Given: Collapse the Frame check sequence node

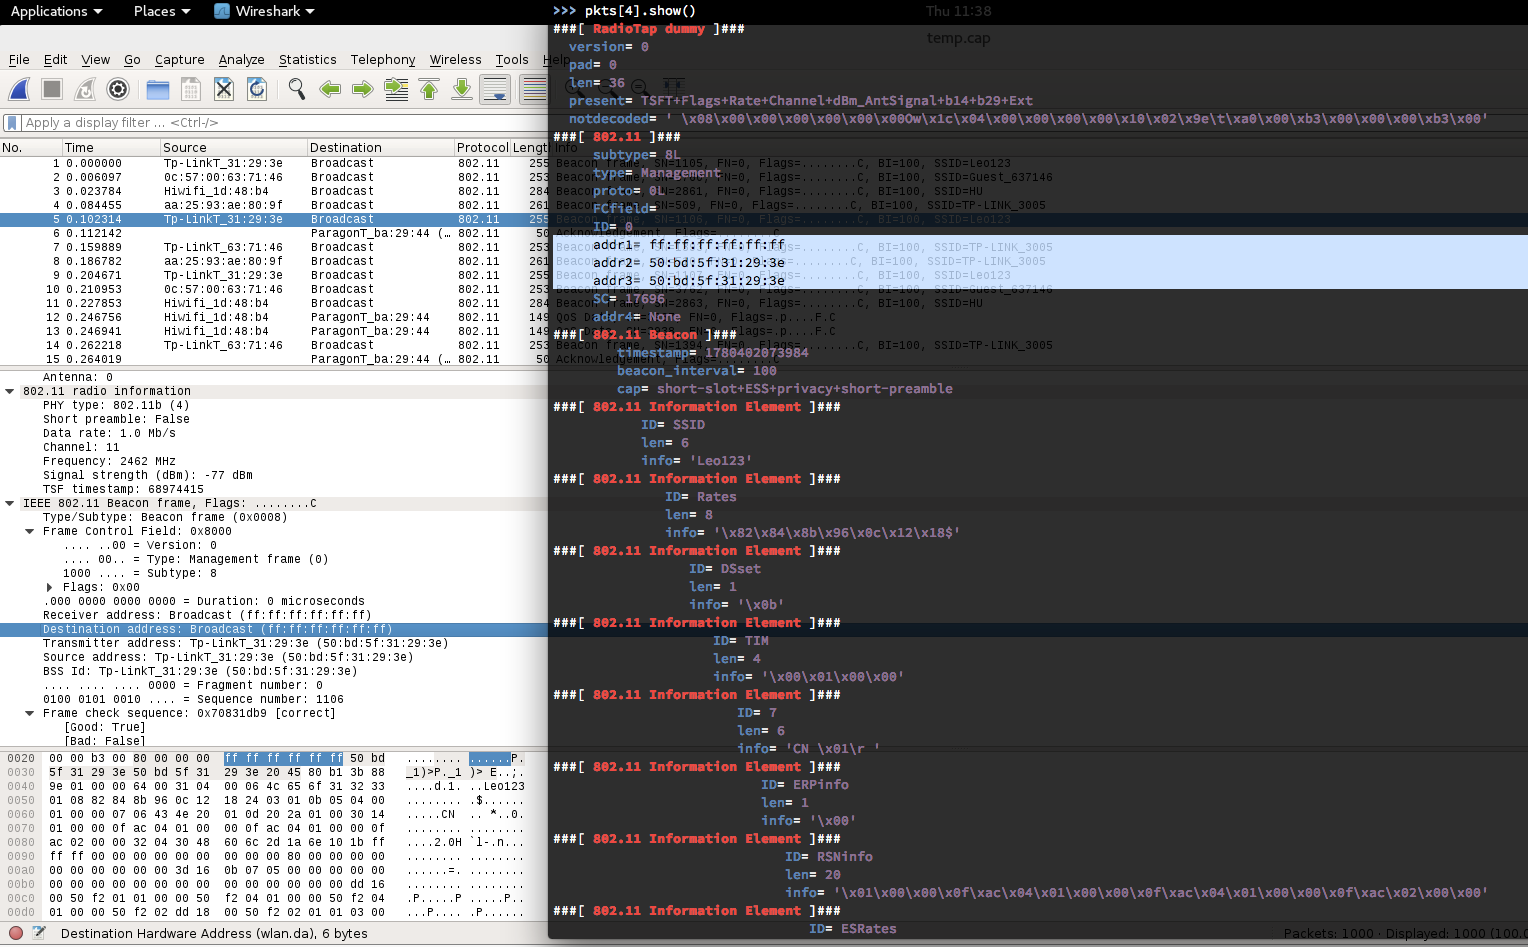Looking at the screenshot, I should tap(30, 713).
